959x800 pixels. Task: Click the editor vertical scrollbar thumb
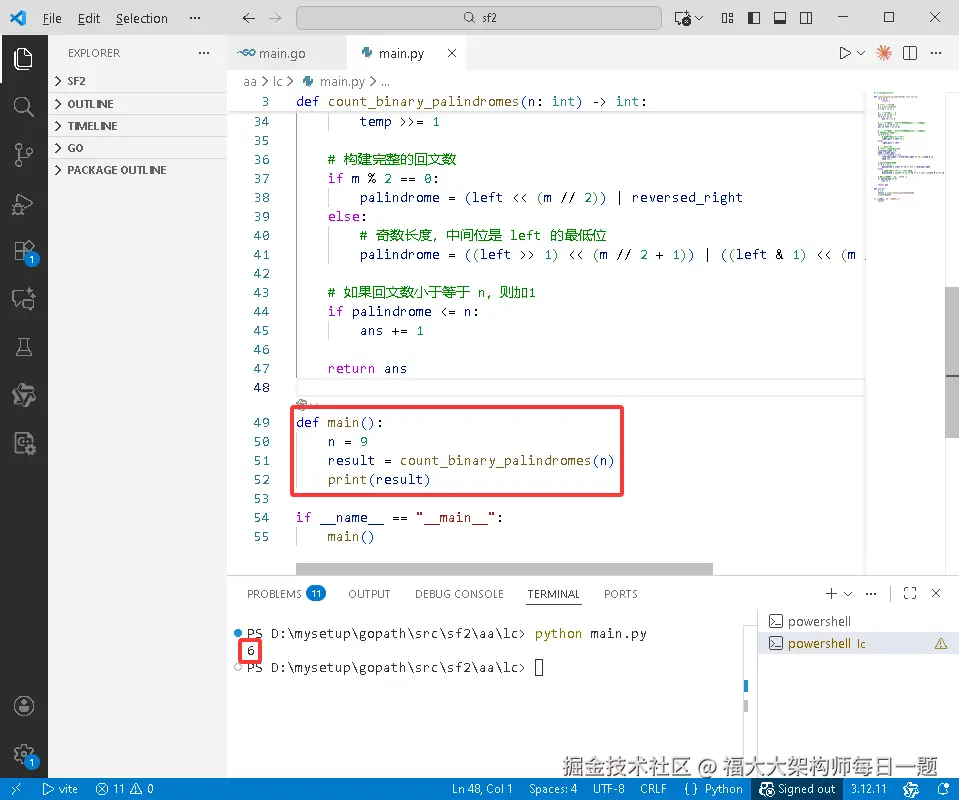(x=952, y=362)
